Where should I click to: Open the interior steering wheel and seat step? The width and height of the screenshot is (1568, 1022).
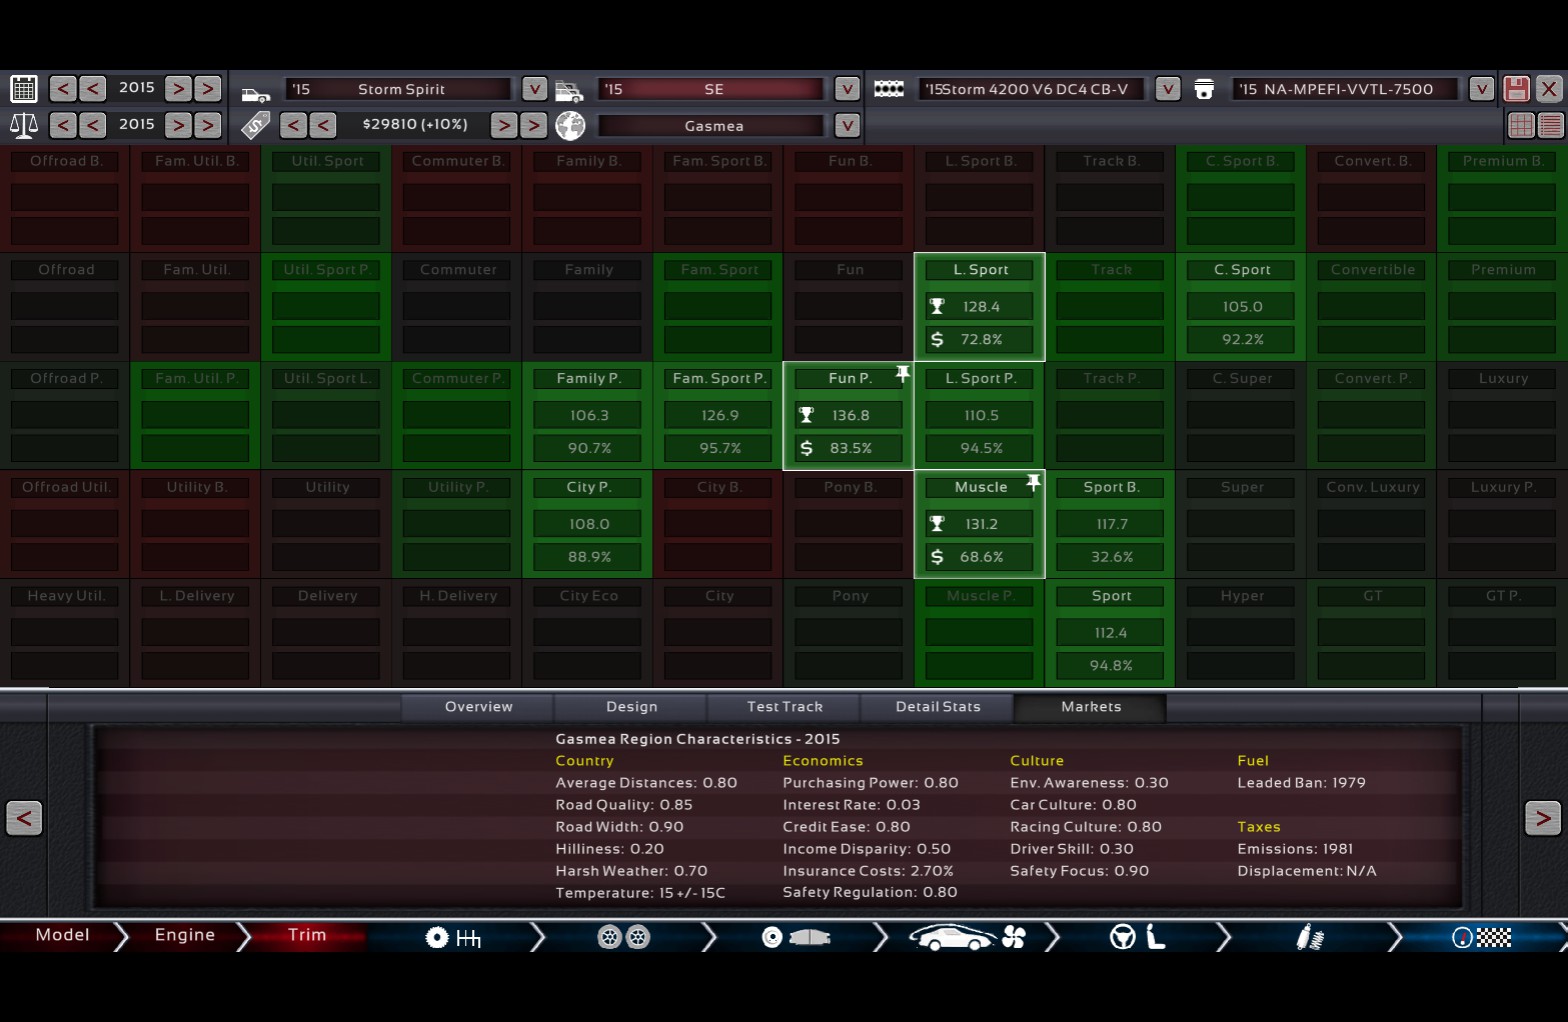tap(1138, 937)
